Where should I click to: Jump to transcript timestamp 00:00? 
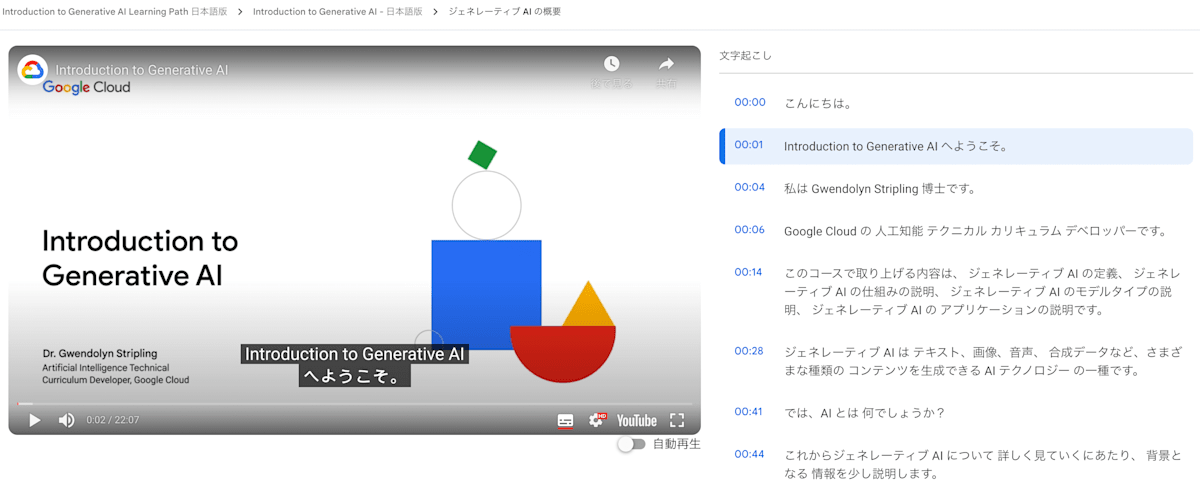749,102
